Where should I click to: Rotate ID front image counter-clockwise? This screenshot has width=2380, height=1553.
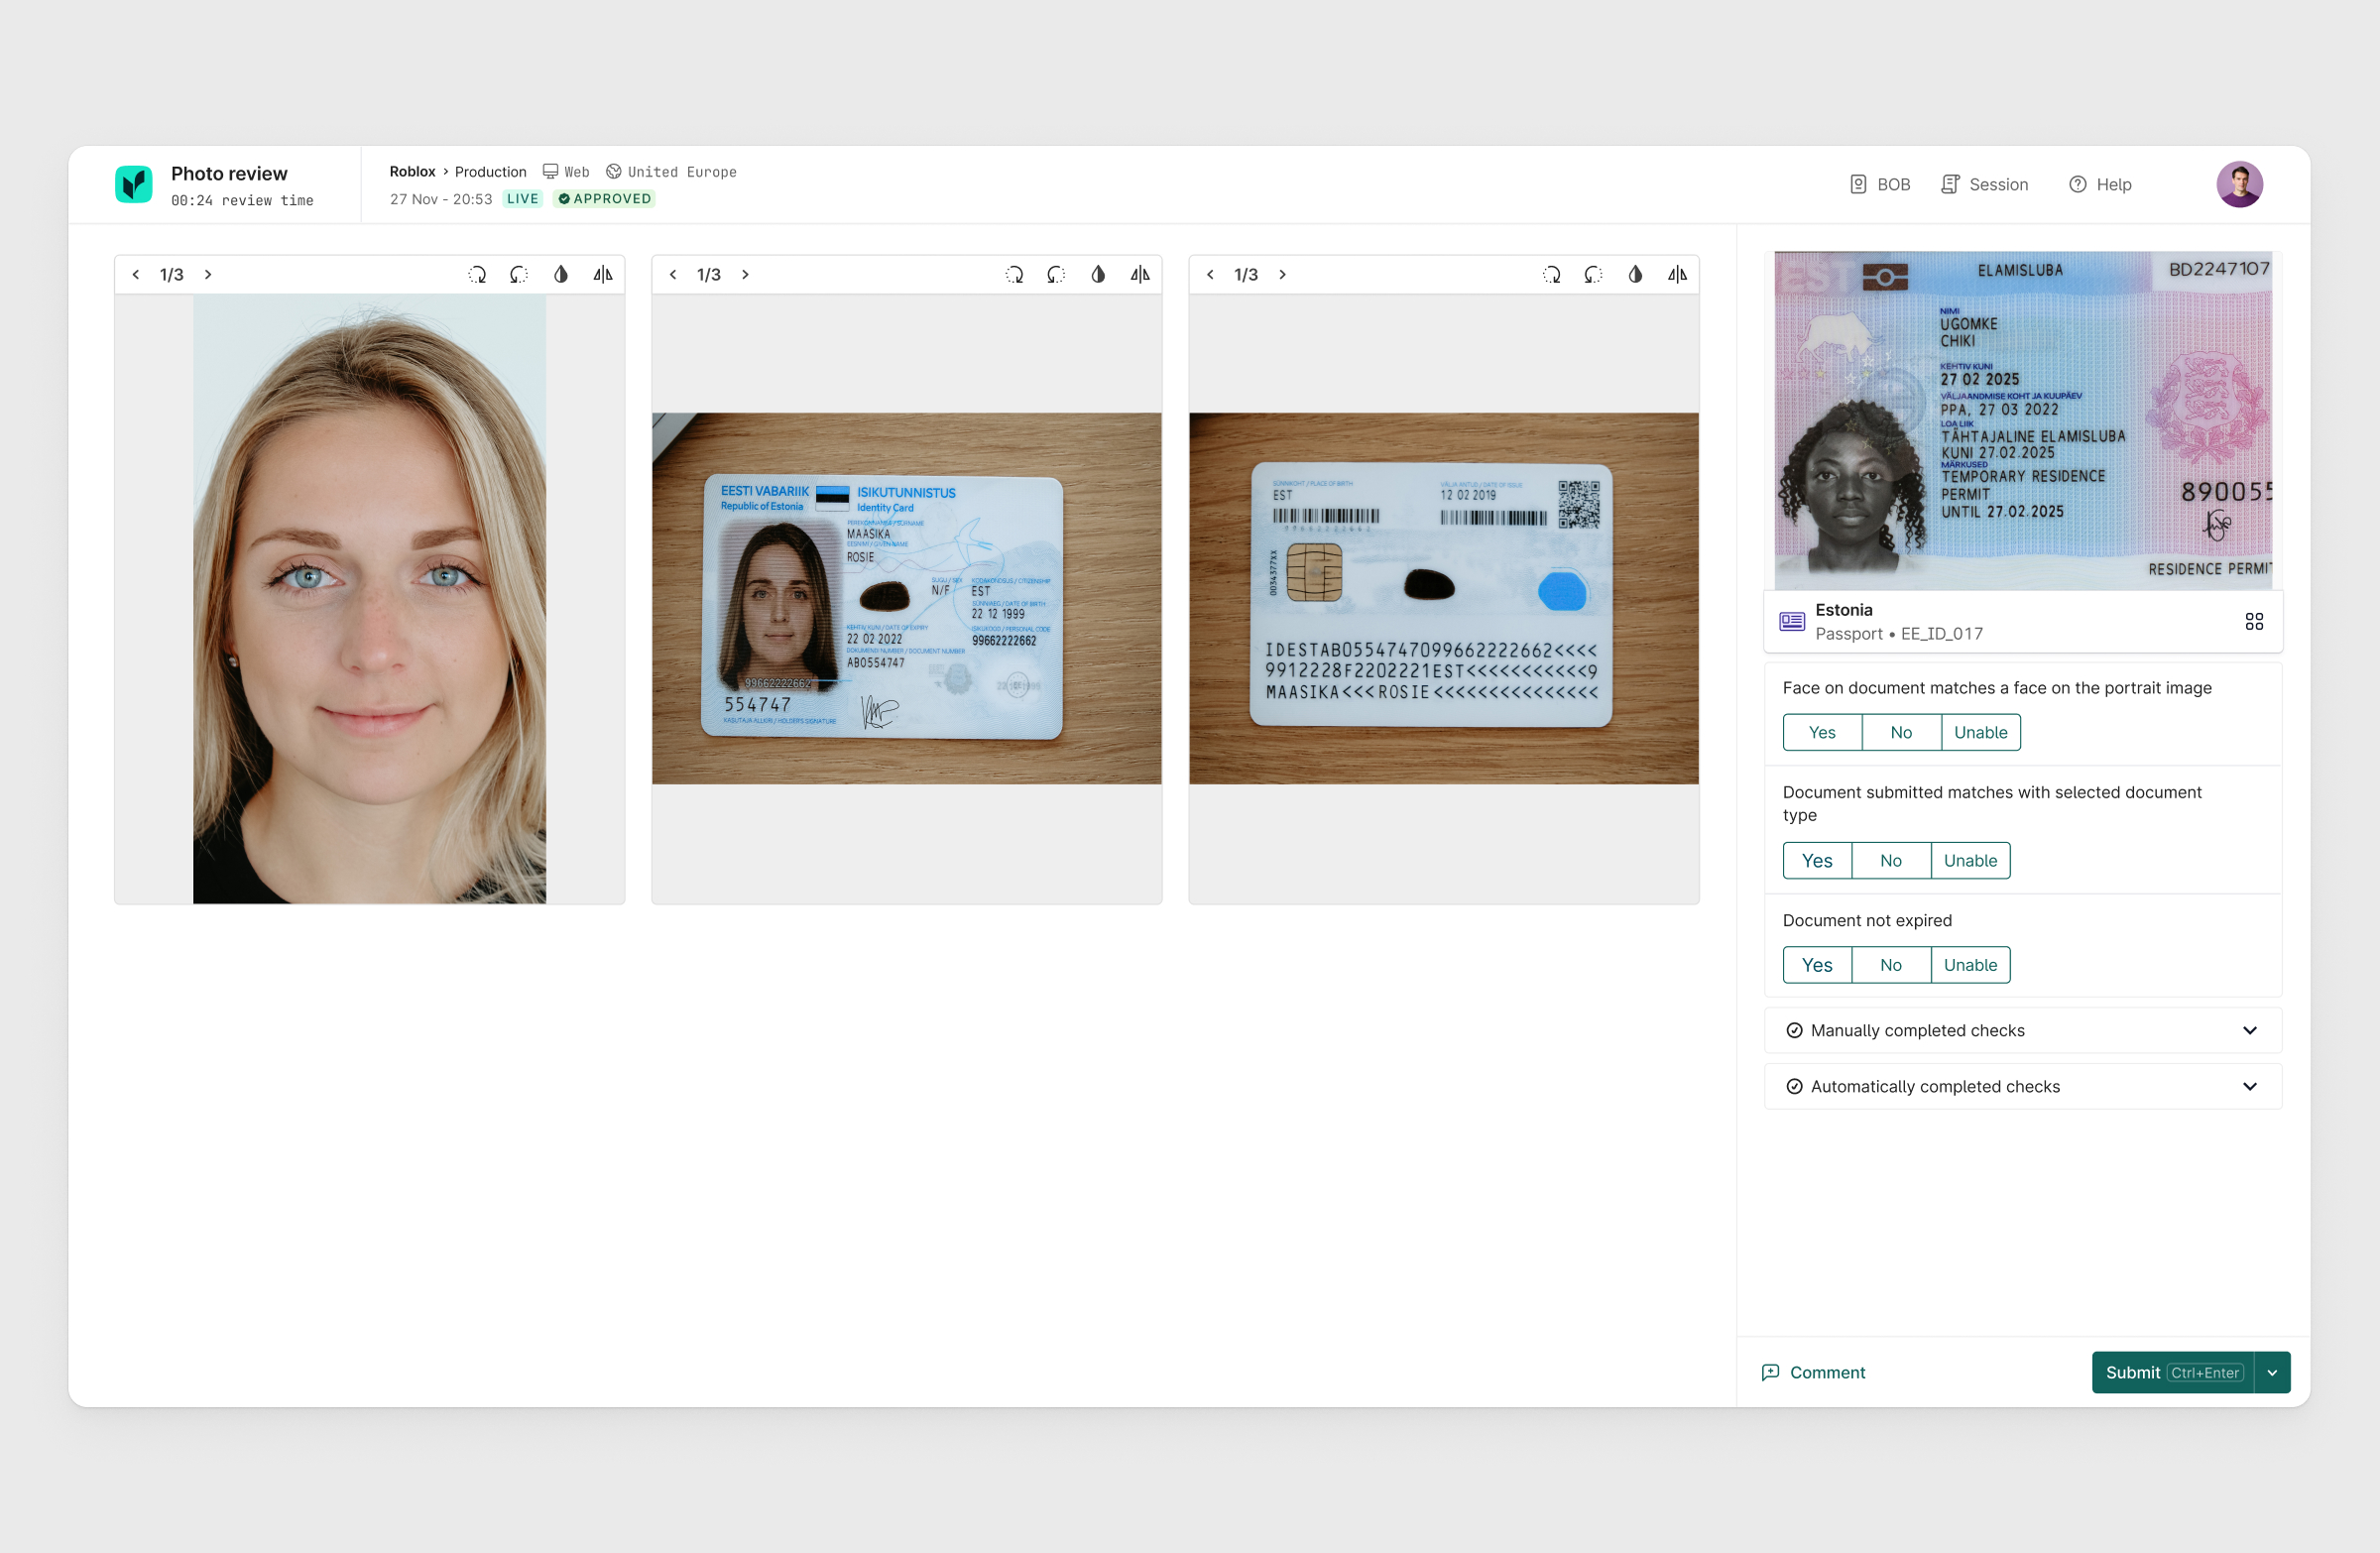(x=1056, y=274)
